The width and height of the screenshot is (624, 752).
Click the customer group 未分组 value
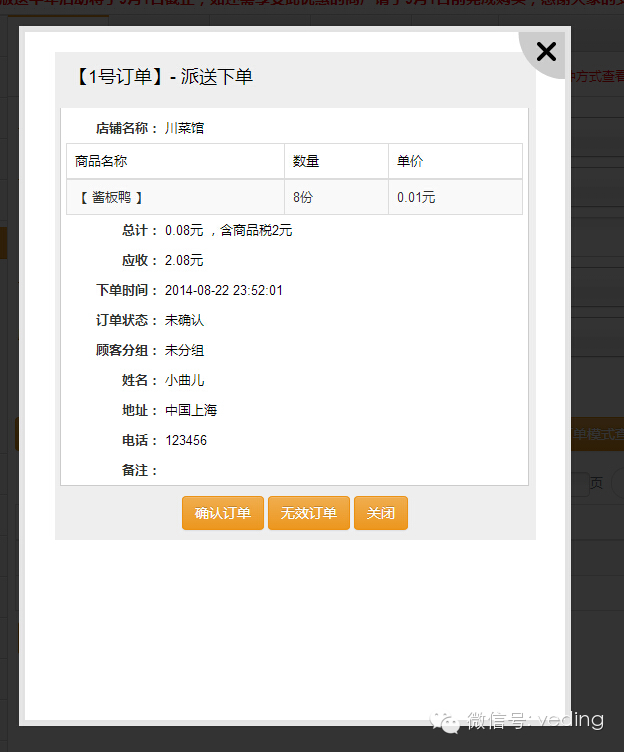click(x=184, y=350)
